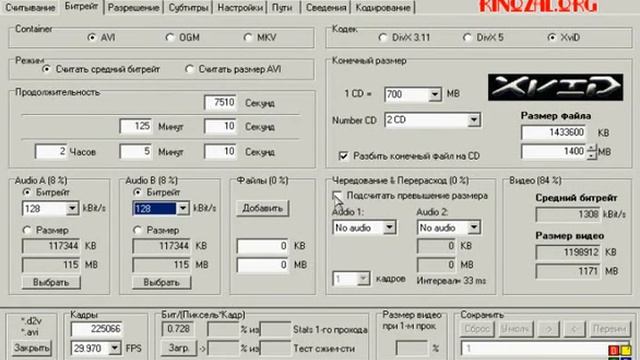The image size is (640, 360).
Task: Click average bitrate value 1308
Action: click(x=568, y=215)
